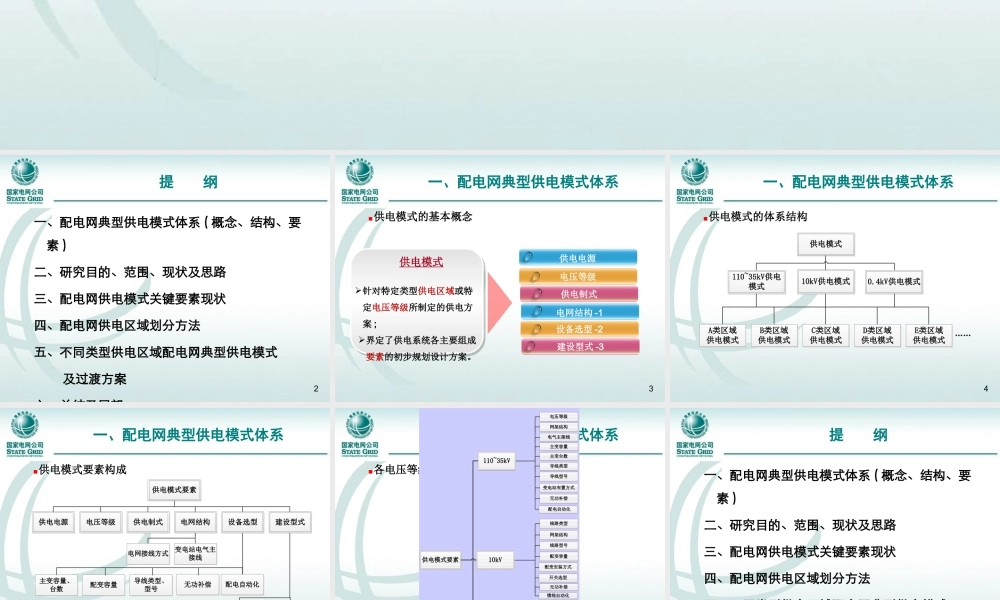The height and width of the screenshot is (600, 1000).
Task: Select the sphere icon on the 电网结构-1 bar
Action: pyautogui.click(x=535, y=312)
